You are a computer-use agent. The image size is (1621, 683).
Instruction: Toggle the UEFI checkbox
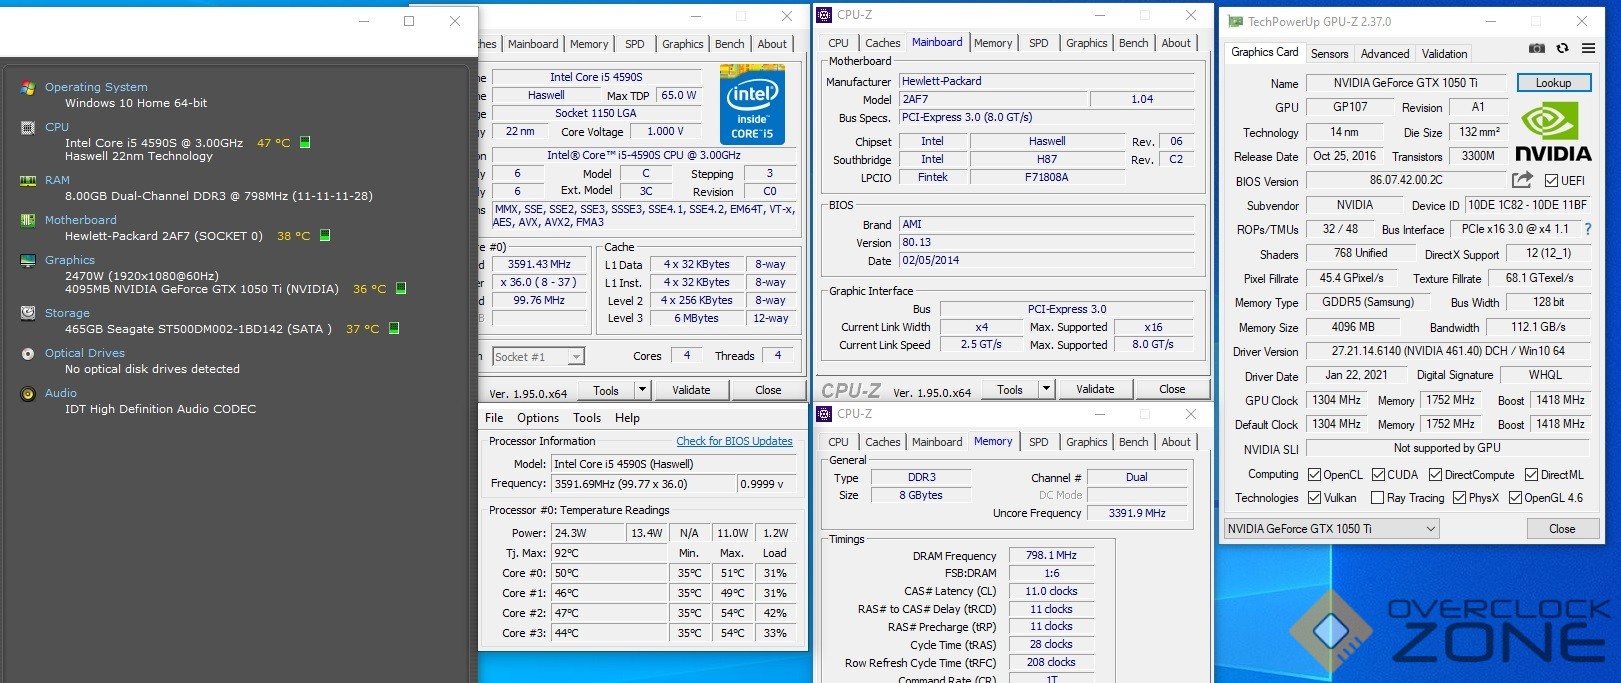tap(1551, 181)
